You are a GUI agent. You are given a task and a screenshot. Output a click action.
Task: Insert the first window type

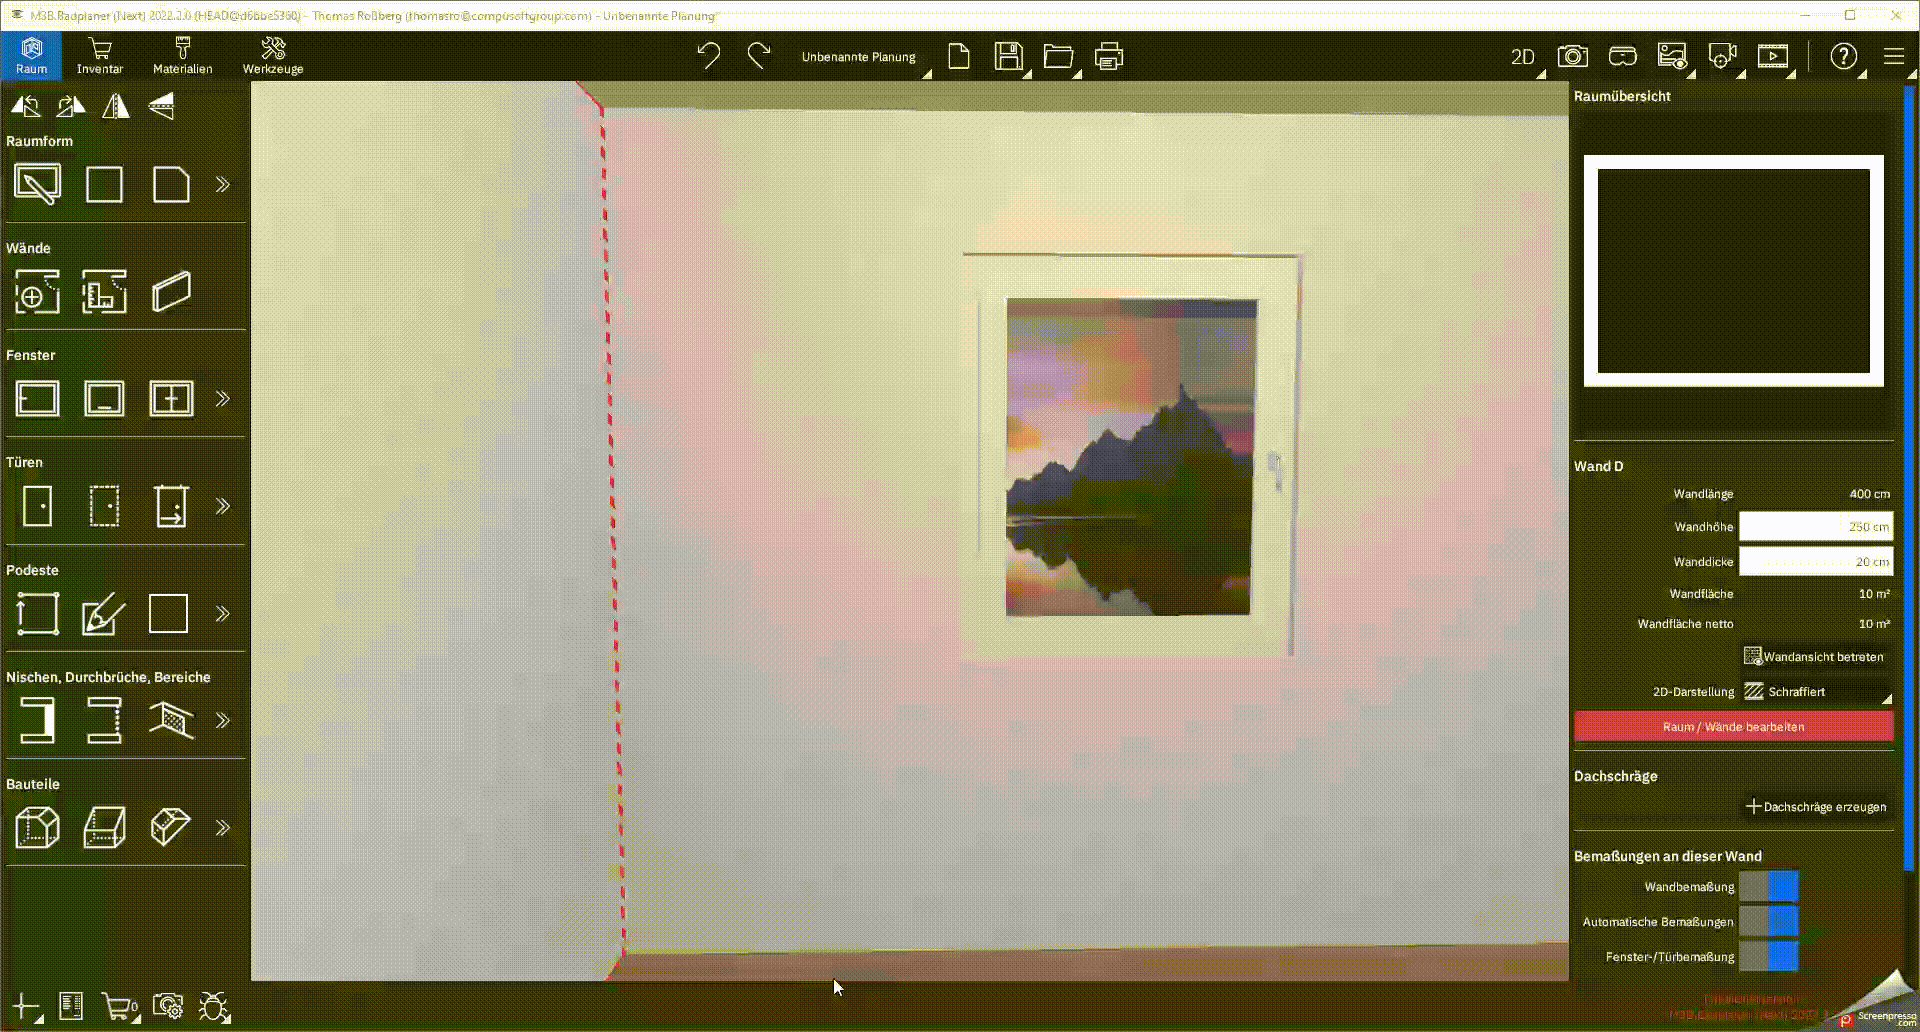(37, 399)
